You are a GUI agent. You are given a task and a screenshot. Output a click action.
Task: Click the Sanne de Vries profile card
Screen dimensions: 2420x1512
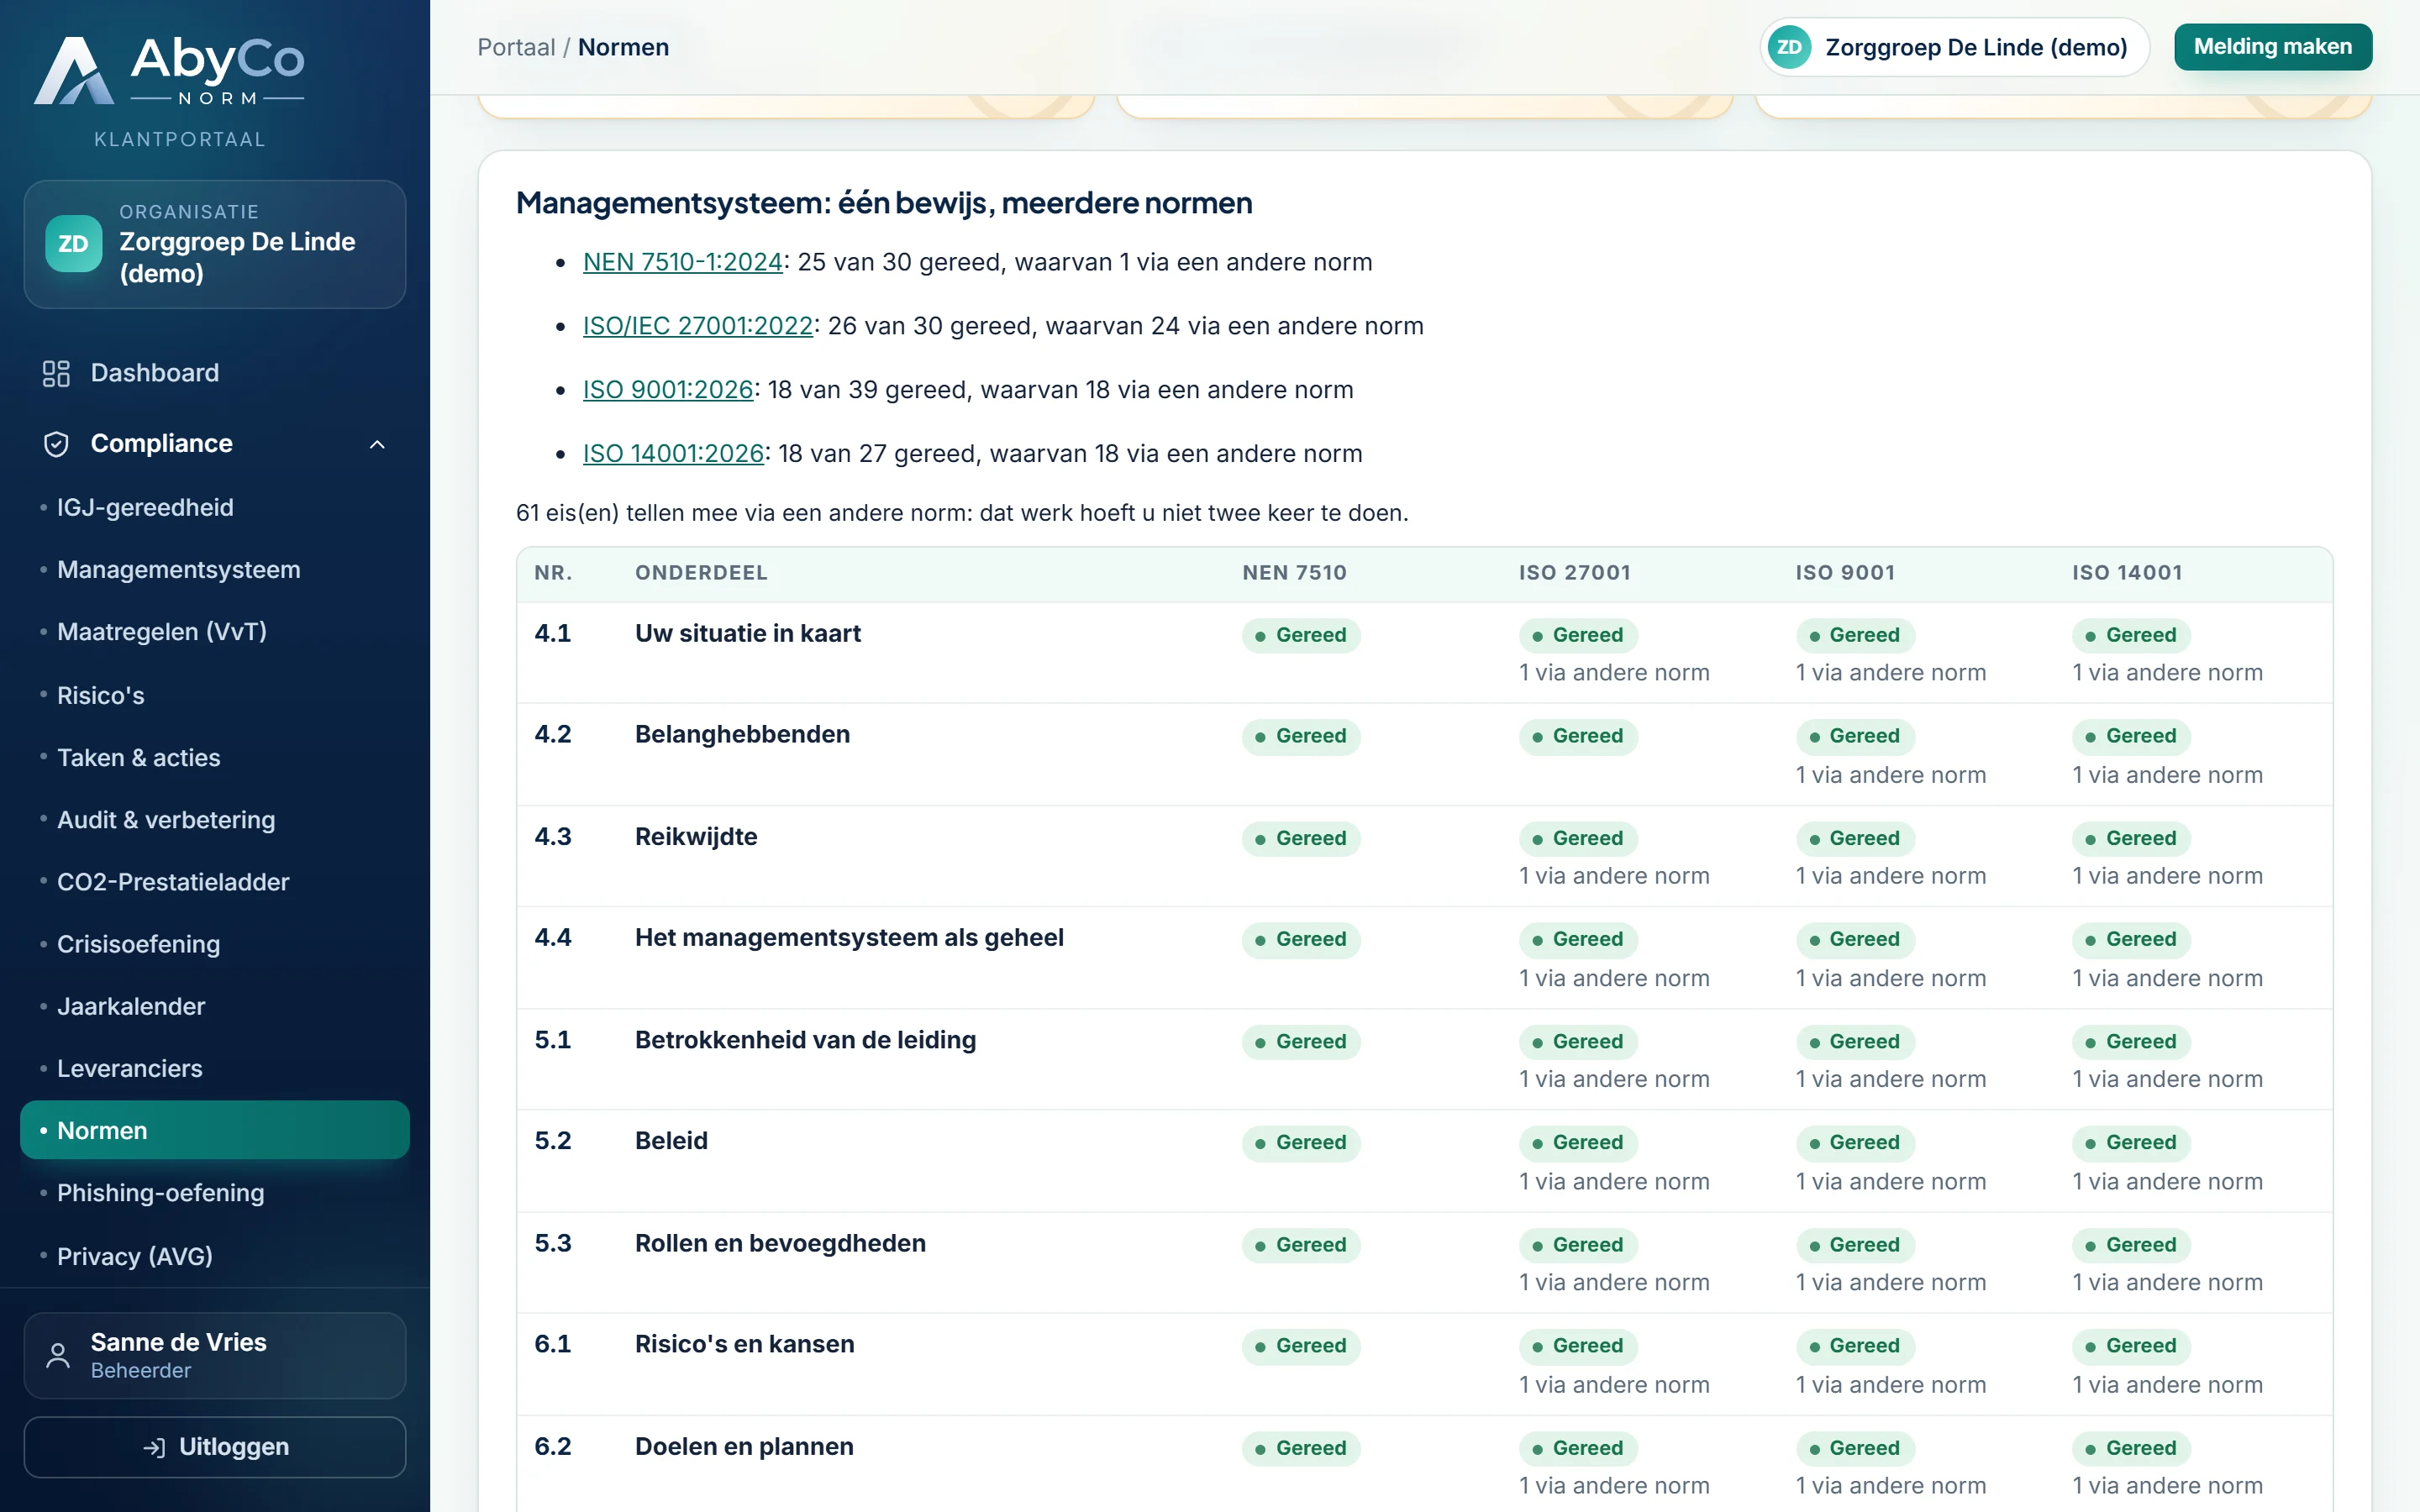point(214,1355)
